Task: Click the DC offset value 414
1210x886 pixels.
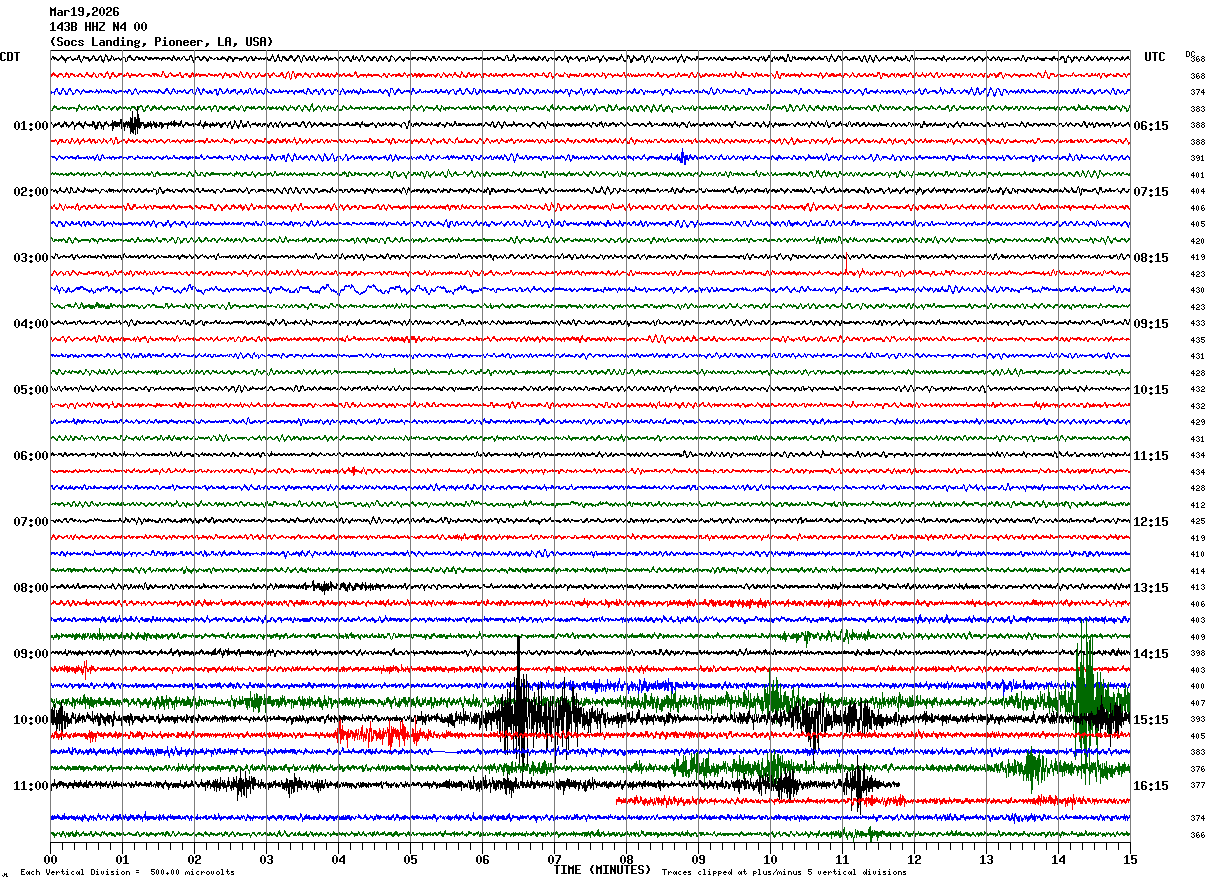Action: click(1197, 571)
